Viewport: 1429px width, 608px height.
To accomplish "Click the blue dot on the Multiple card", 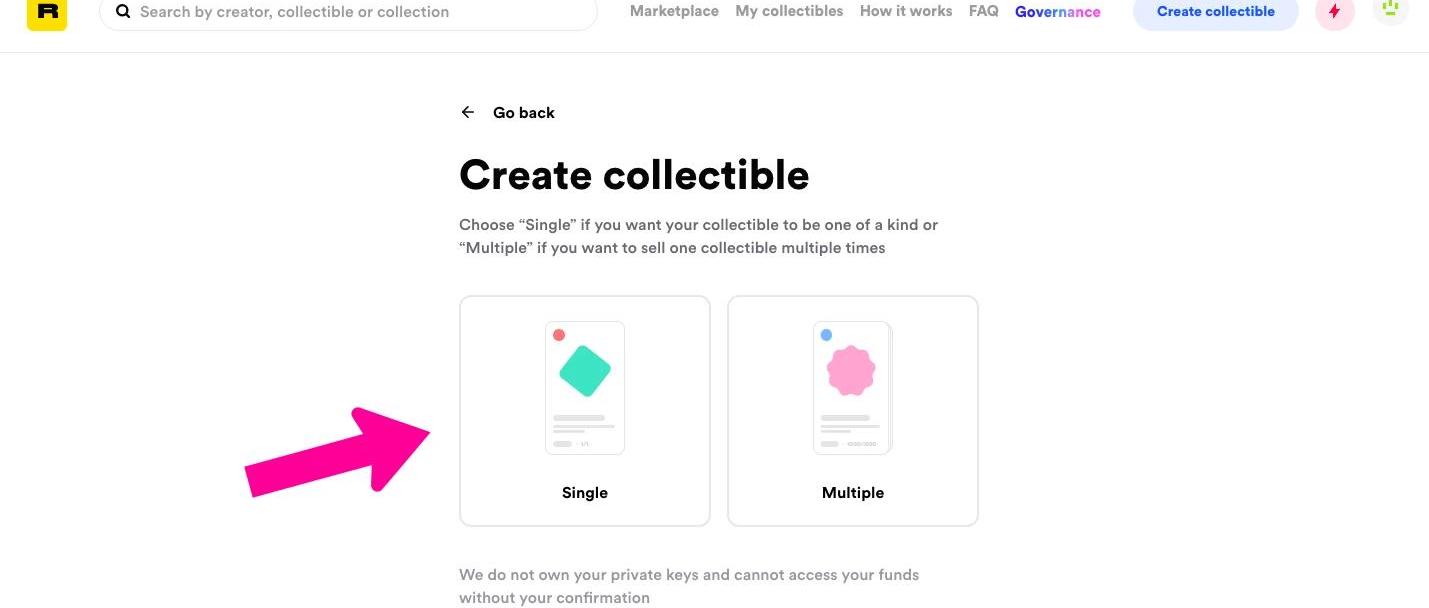I will pyautogui.click(x=826, y=335).
